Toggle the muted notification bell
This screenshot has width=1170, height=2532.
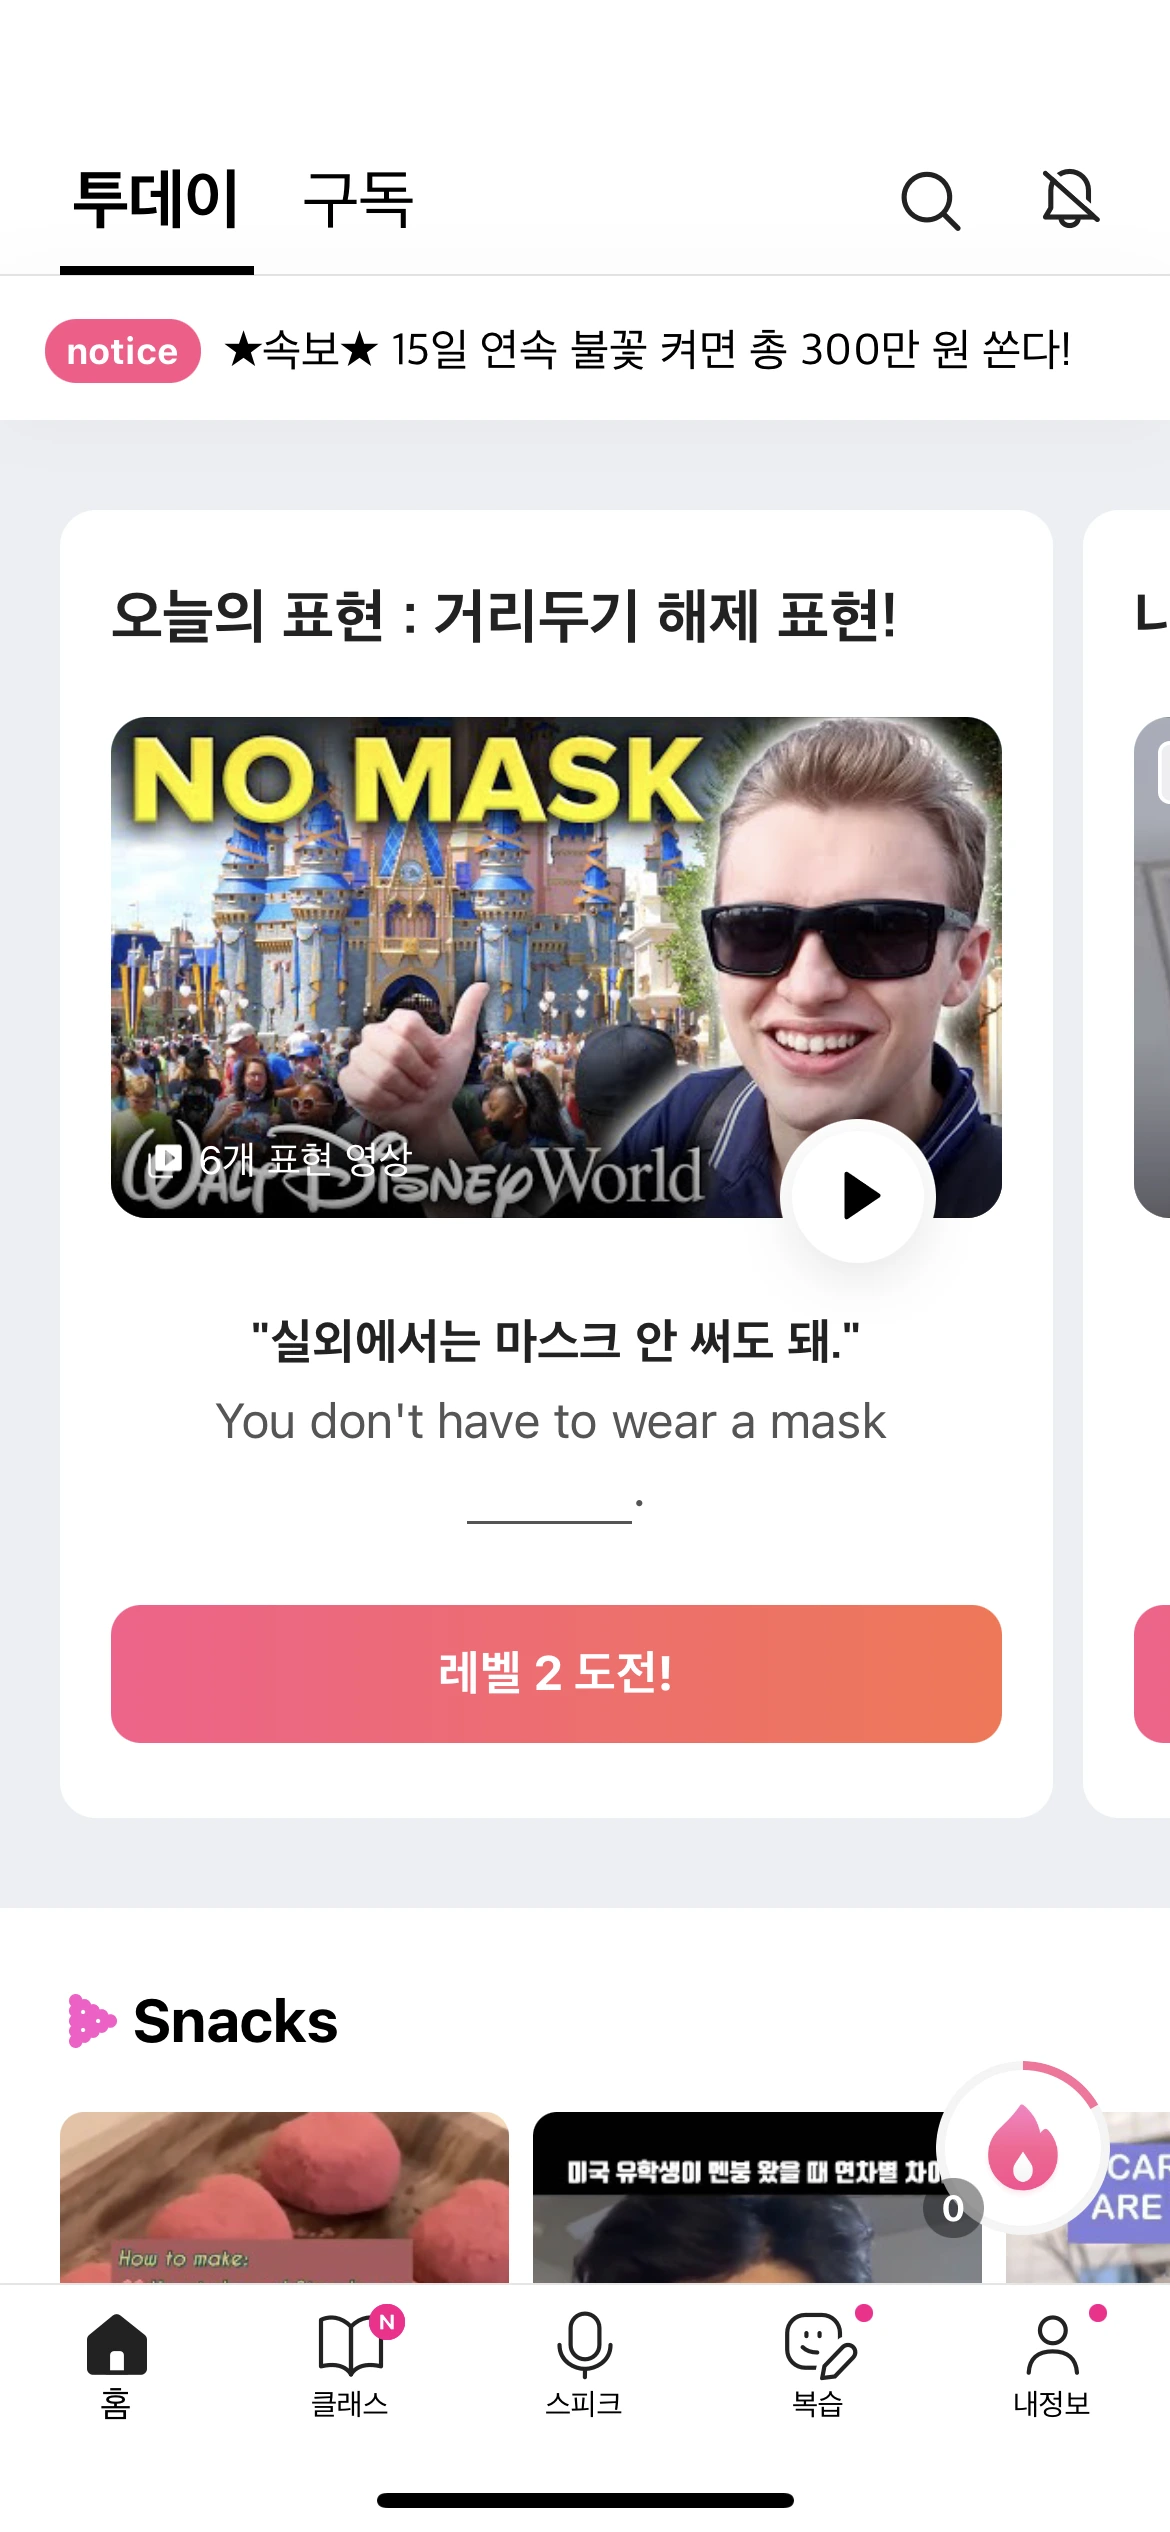(1070, 198)
